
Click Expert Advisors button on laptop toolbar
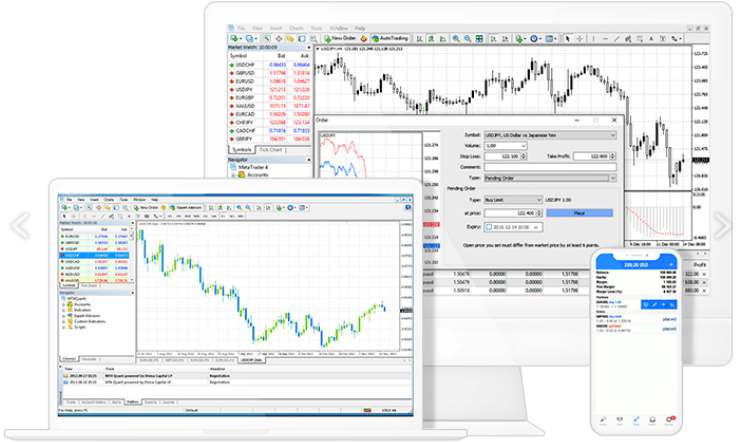[x=189, y=207]
